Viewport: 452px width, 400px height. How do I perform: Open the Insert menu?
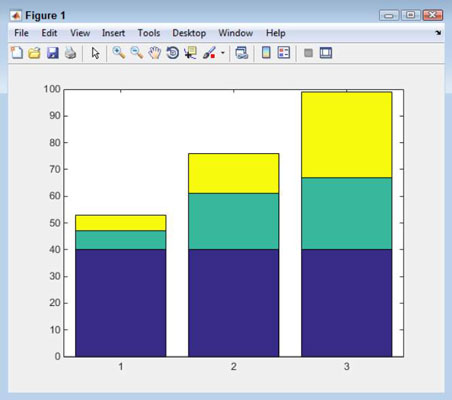tap(113, 33)
